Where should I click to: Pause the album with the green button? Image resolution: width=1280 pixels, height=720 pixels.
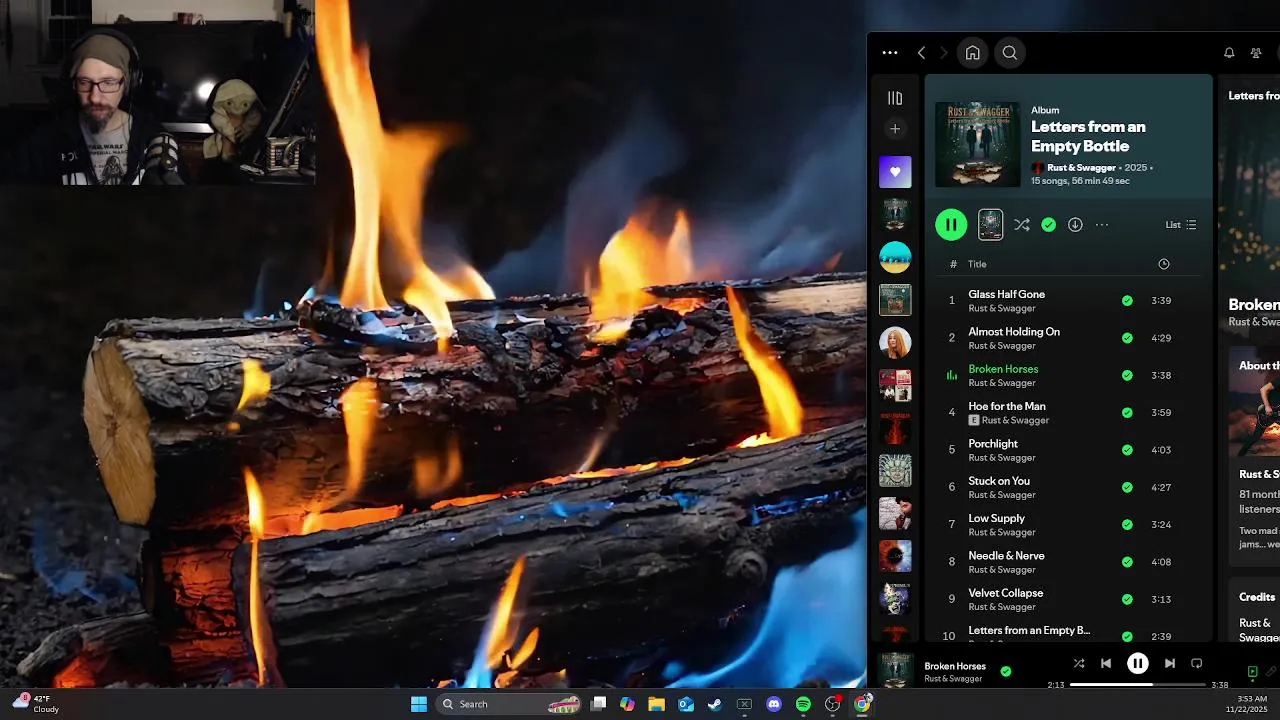point(951,225)
